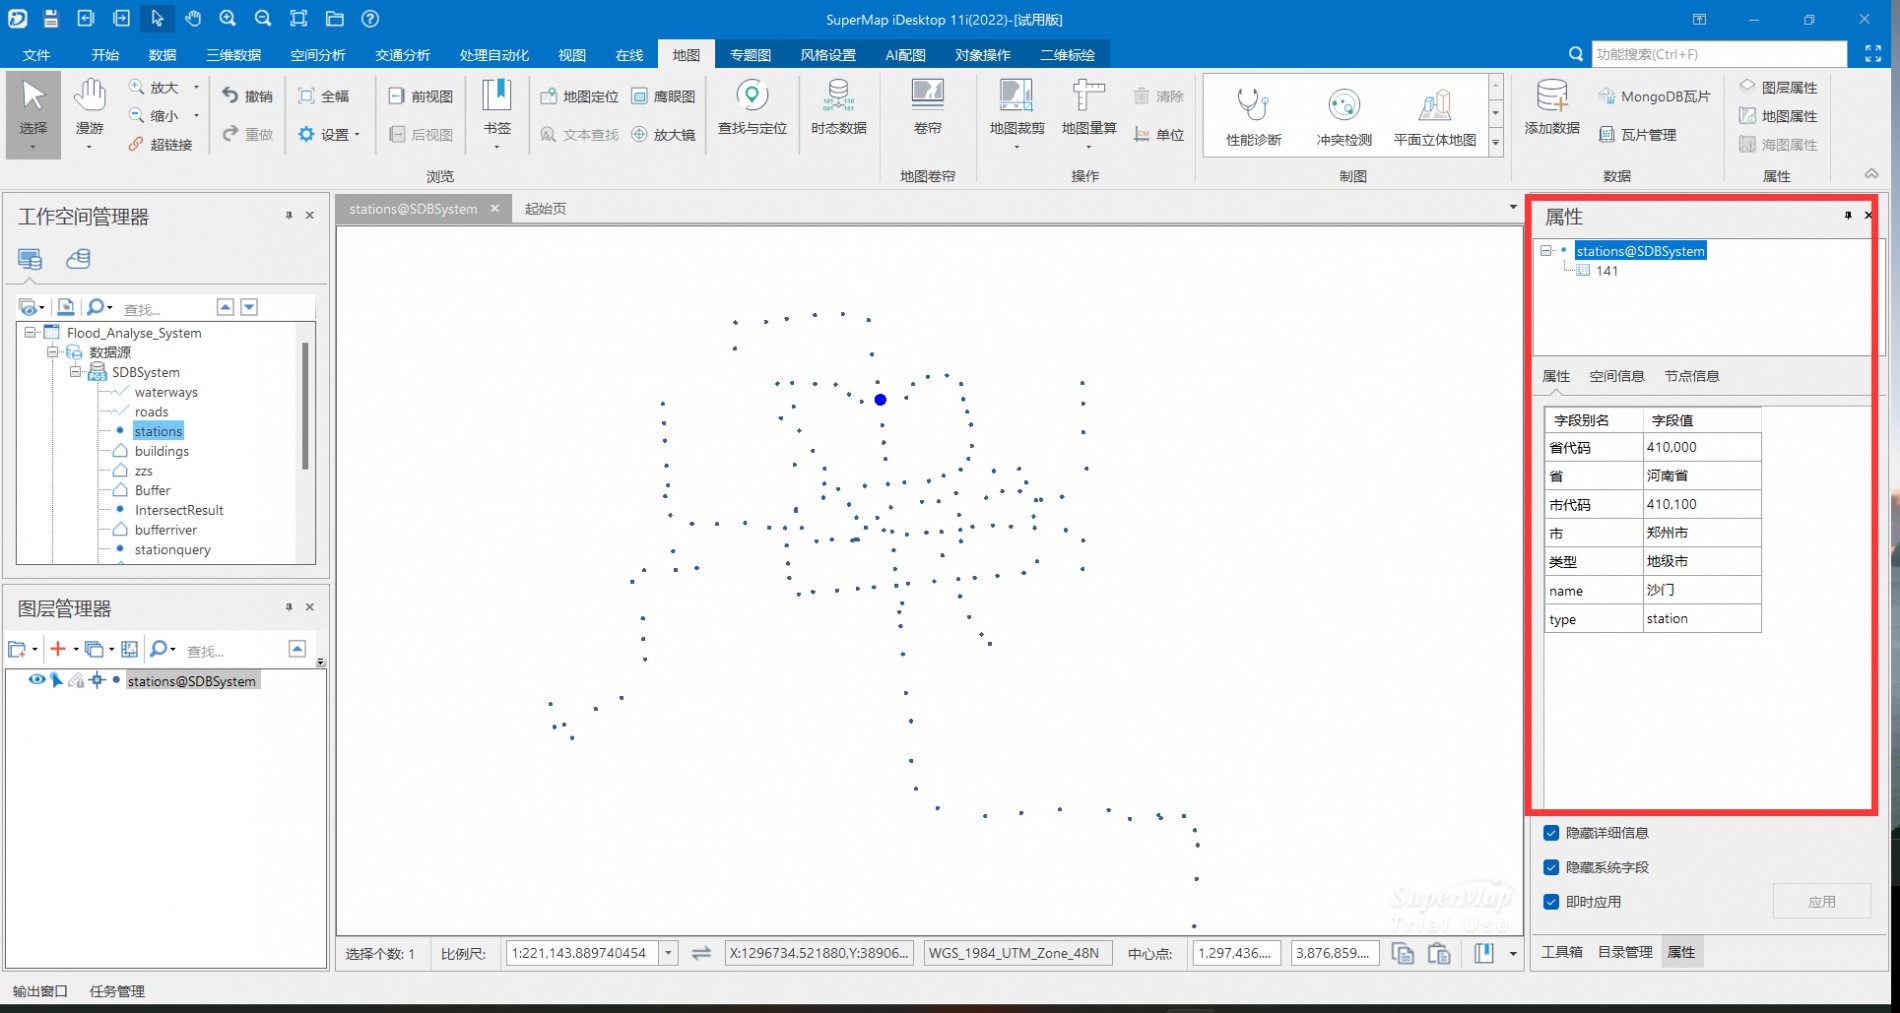Screen dimensions: 1900x1013
Task: Select record 141 in 属性 tree
Action: click(x=1607, y=270)
